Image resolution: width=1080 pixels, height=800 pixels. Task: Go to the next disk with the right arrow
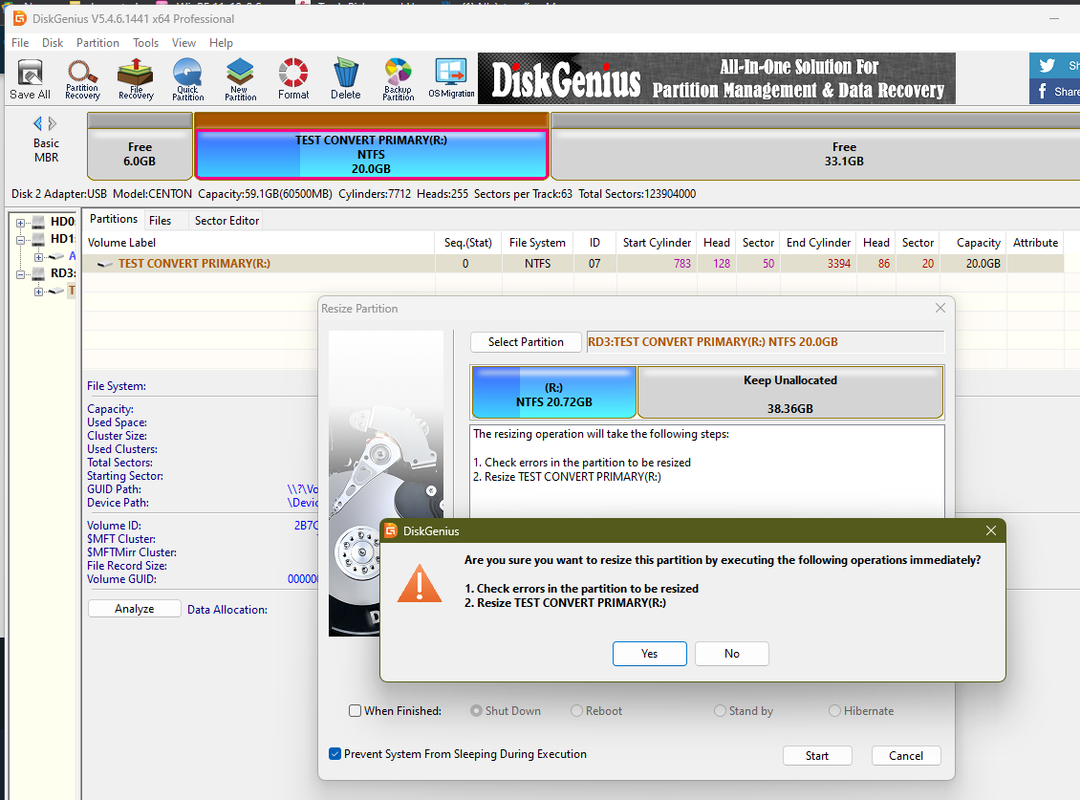point(52,123)
